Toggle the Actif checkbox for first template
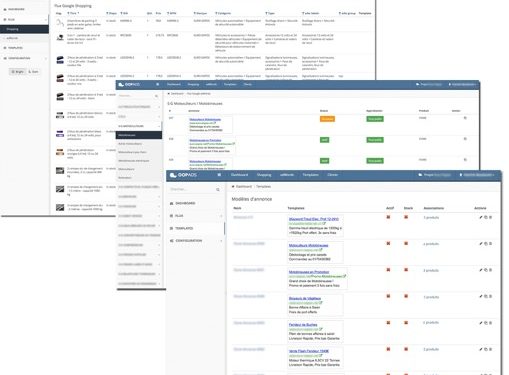 388,217
